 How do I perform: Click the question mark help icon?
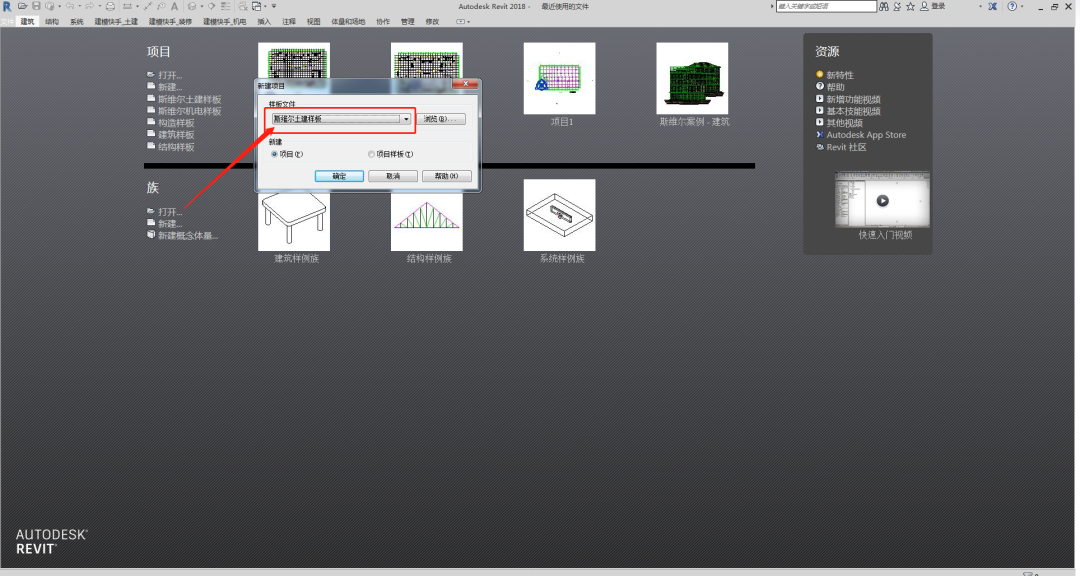pos(1012,6)
